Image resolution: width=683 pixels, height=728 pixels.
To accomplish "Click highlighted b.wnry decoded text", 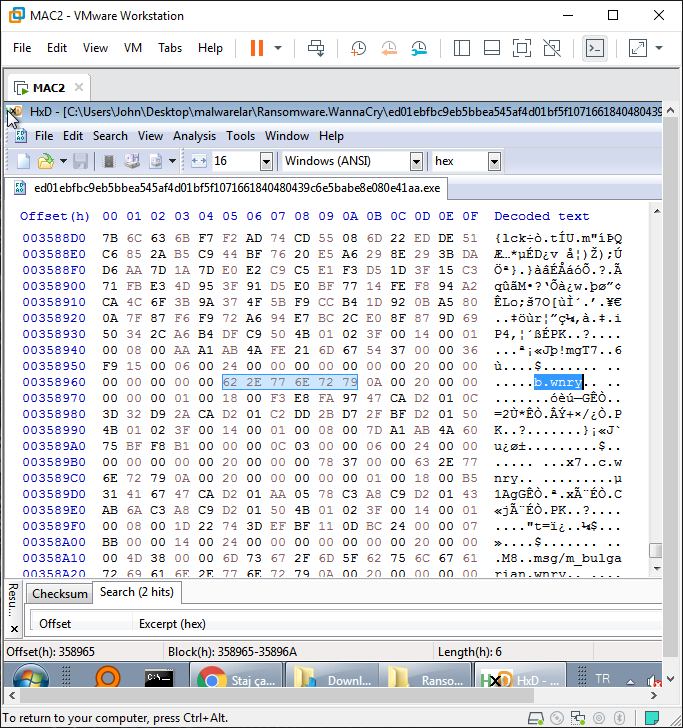I will point(558,382).
